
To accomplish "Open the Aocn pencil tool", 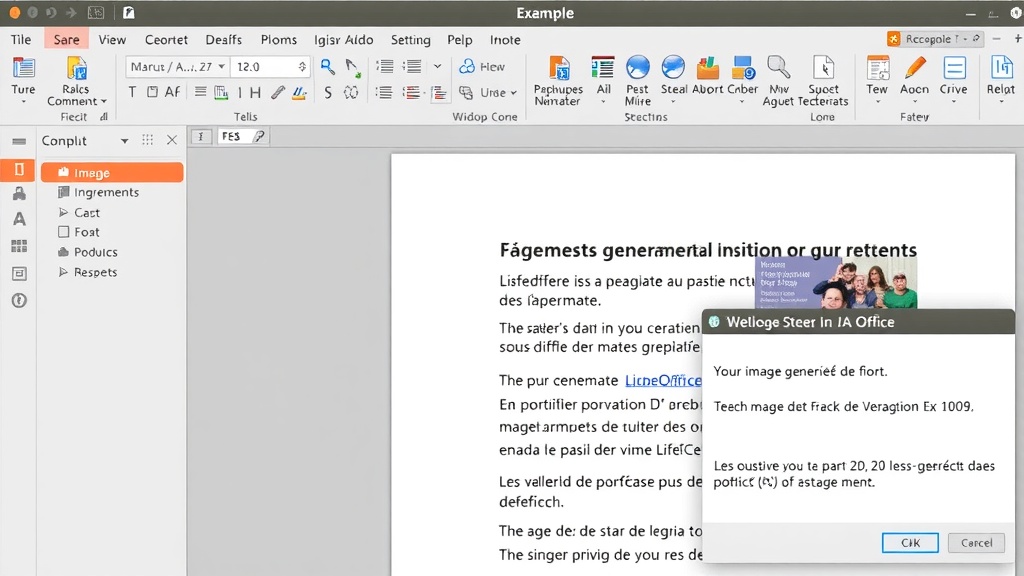I will [x=914, y=69].
